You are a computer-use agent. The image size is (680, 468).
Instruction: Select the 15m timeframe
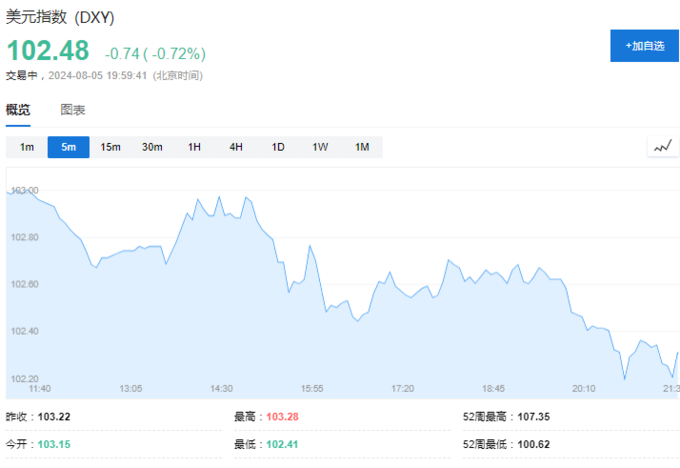110,147
